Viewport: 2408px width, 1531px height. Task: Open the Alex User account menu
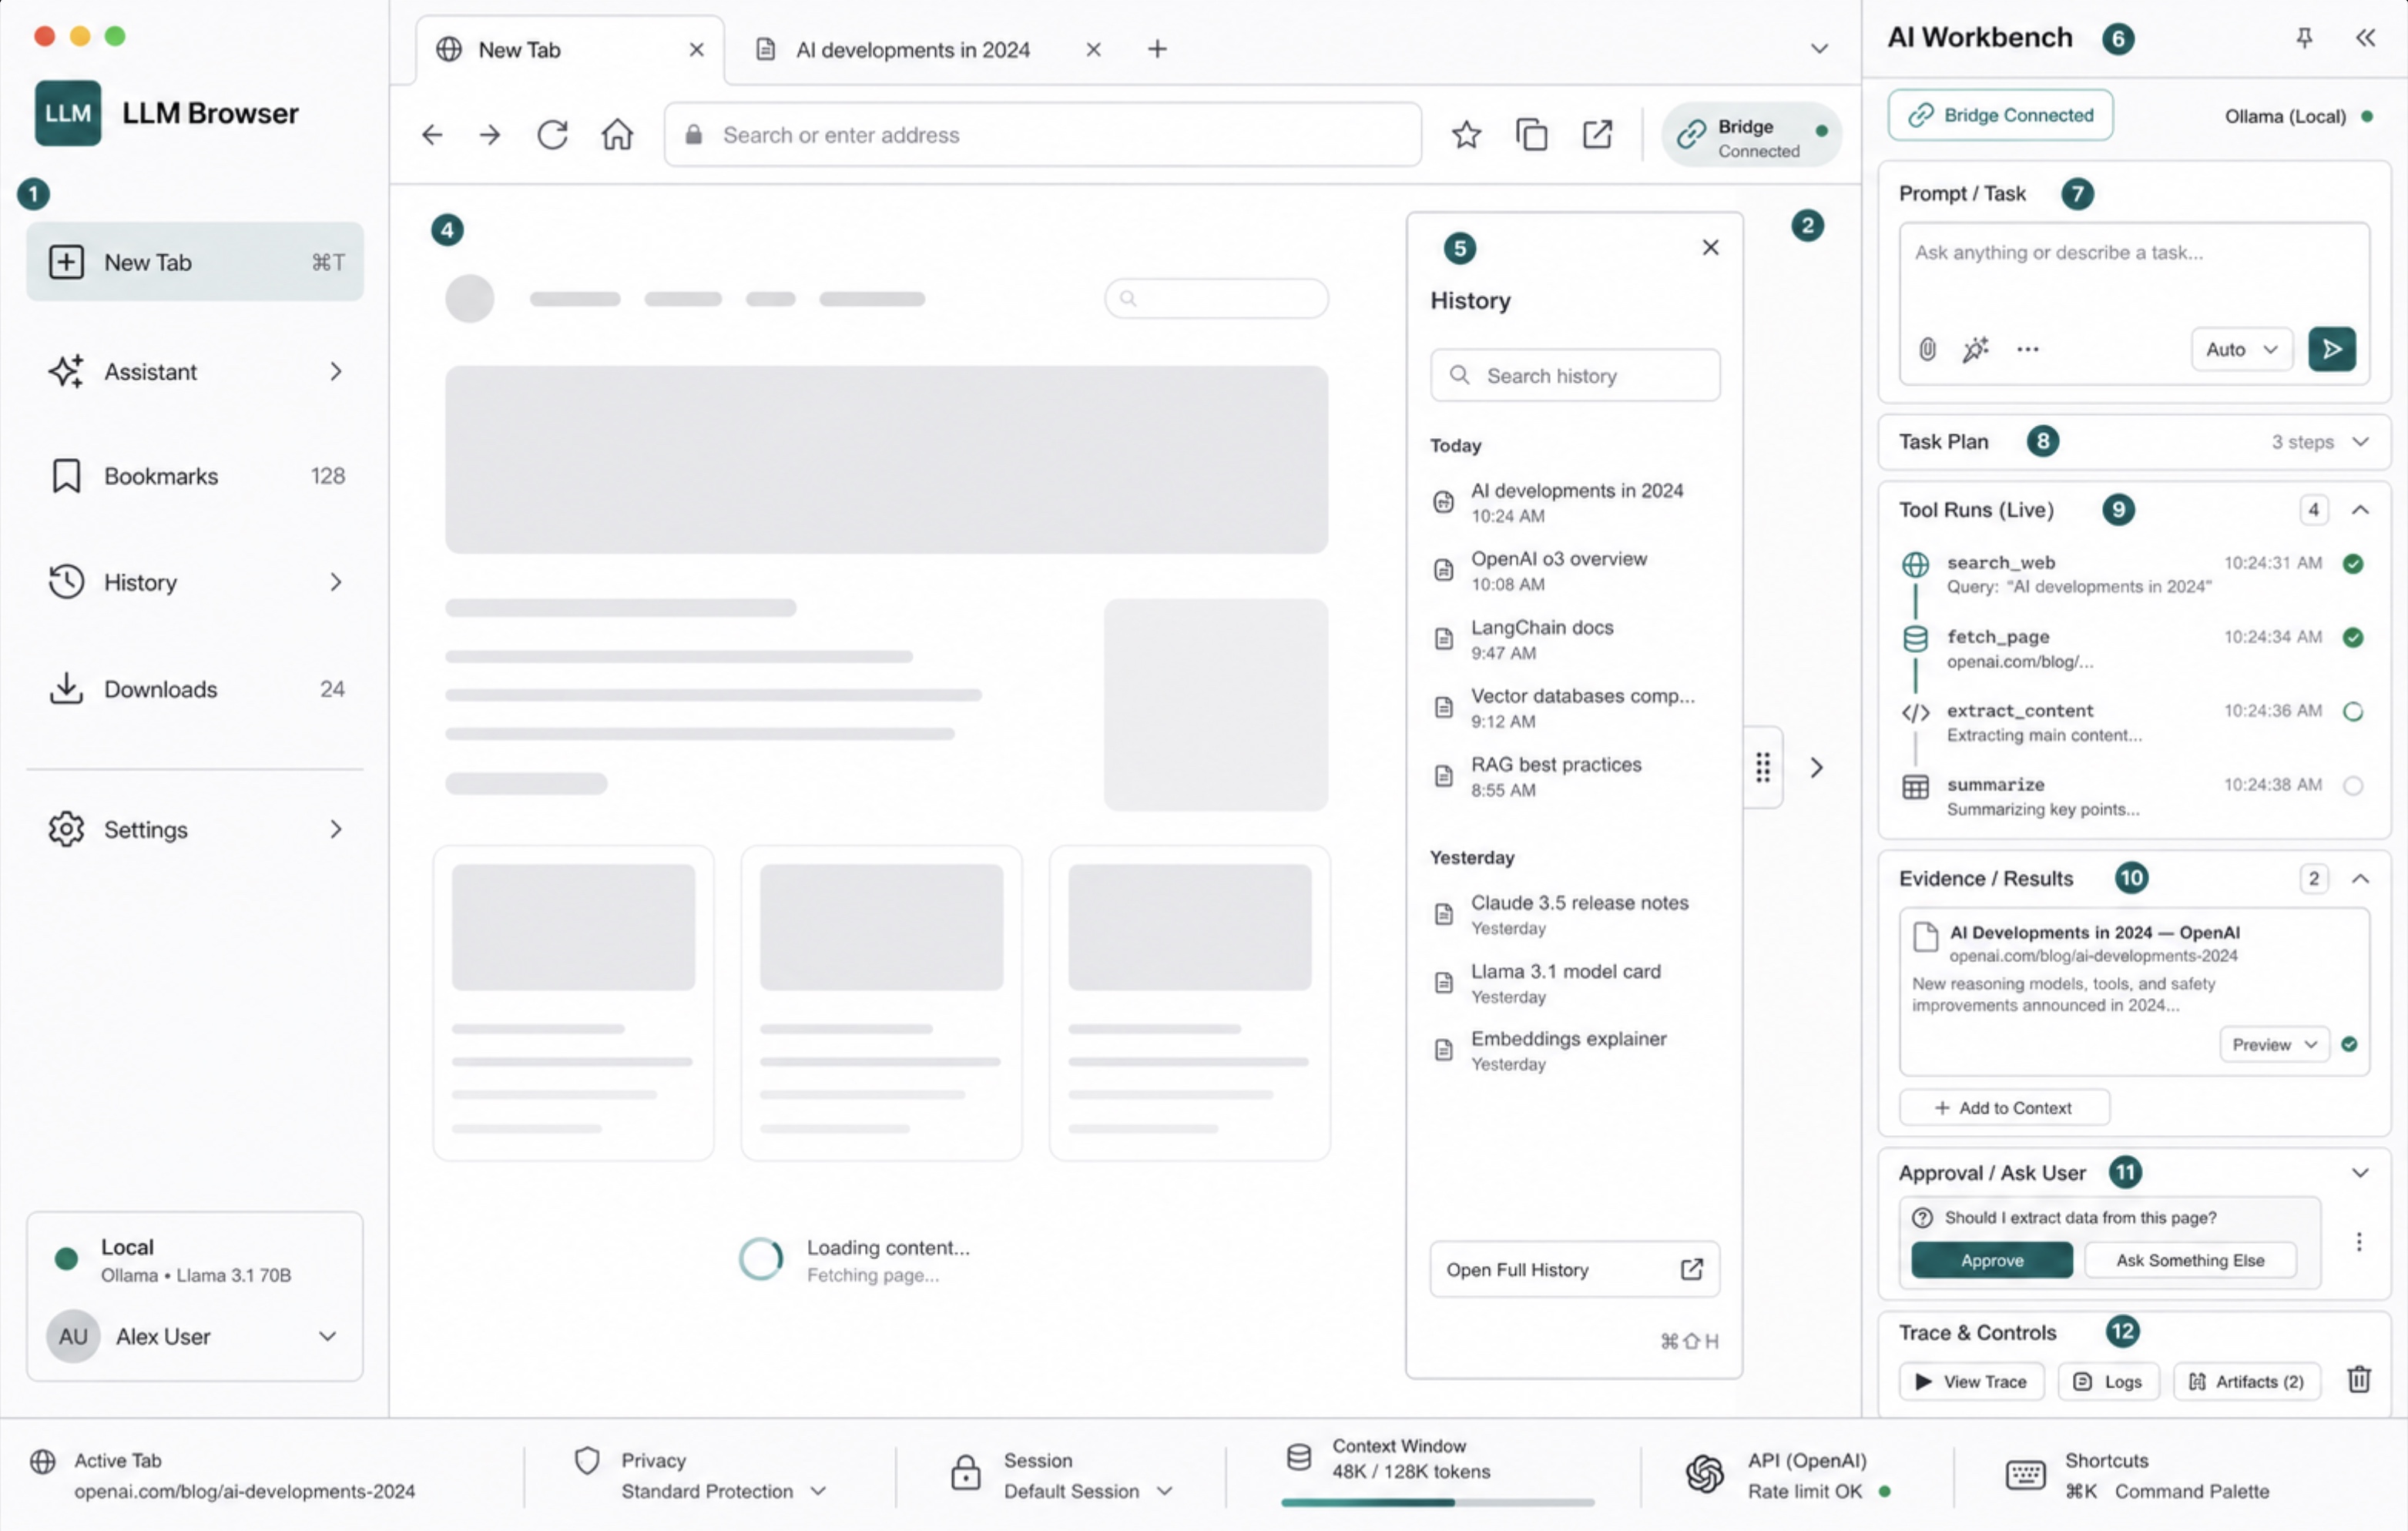194,1337
